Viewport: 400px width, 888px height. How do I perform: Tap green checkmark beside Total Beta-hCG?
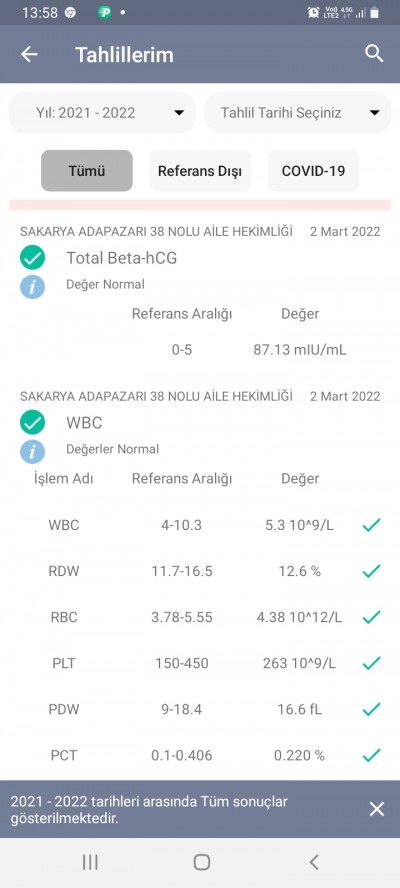tap(33, 258)
